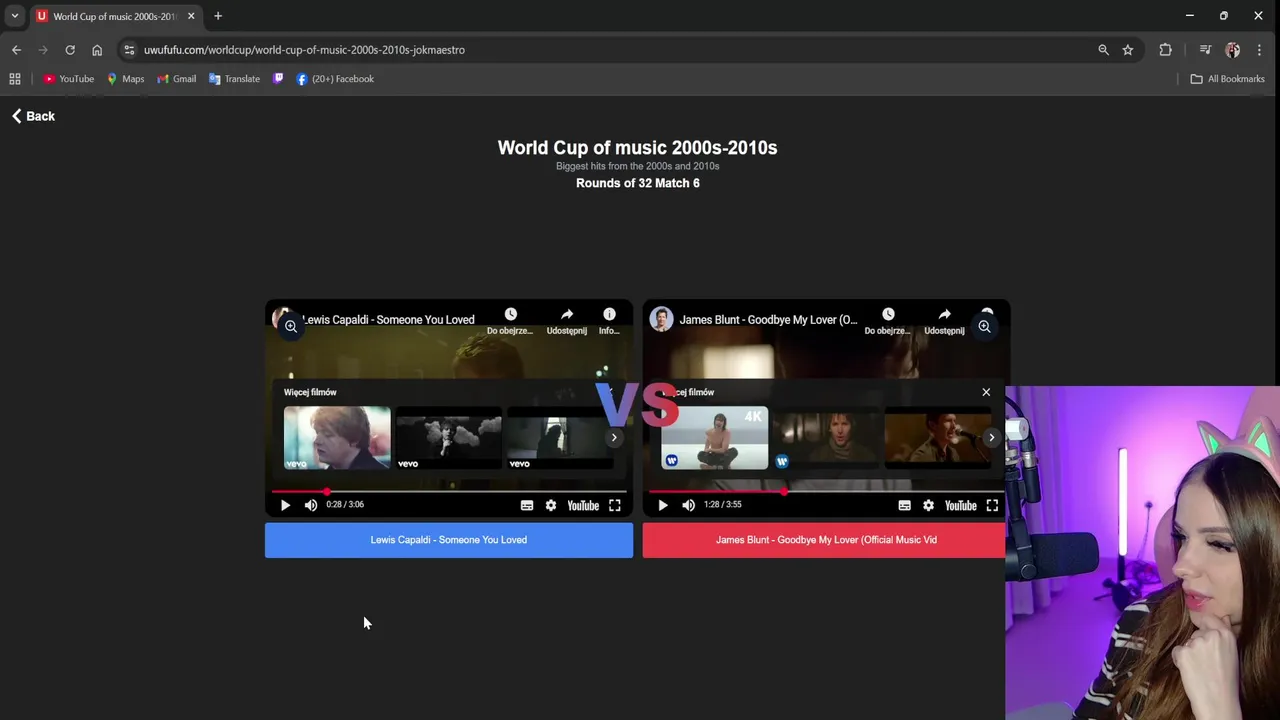The image size is (1280, 720).
Task: Close the World Cup of music tab
Action: tap(191, 16)
